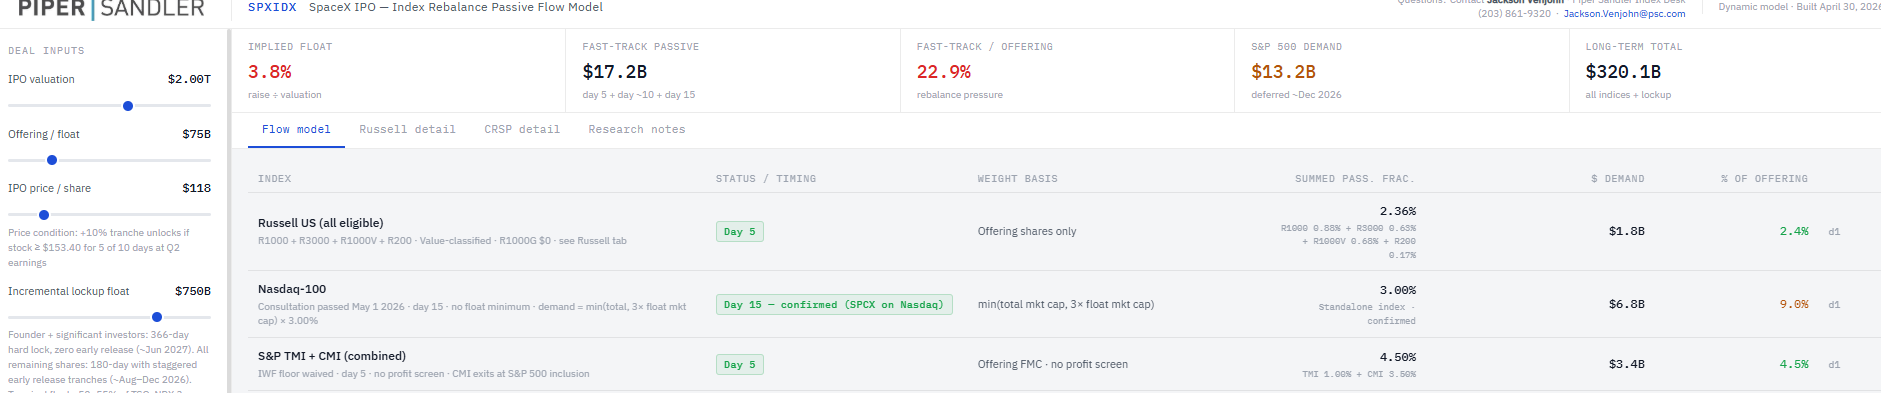Click the SUMMED PASS. FRAC. column header
Viewport: 1881px width, 393px height.
(1355, 179)
